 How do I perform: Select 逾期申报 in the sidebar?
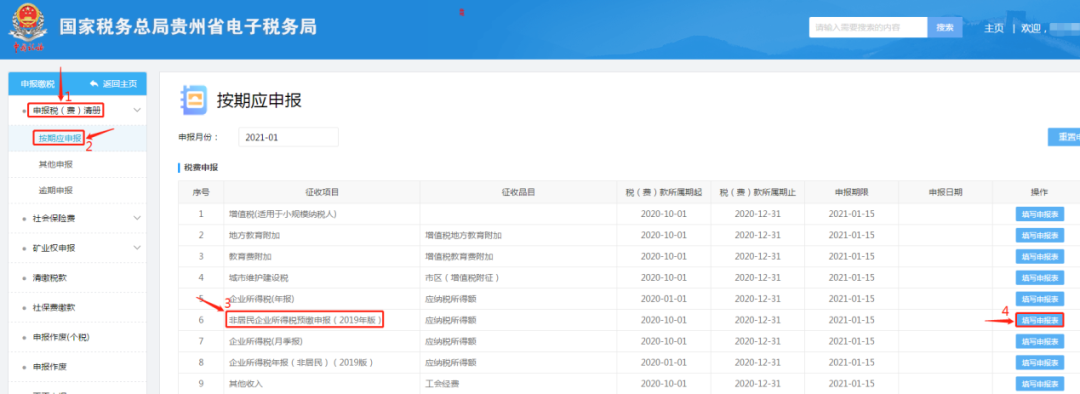point(56,190)
